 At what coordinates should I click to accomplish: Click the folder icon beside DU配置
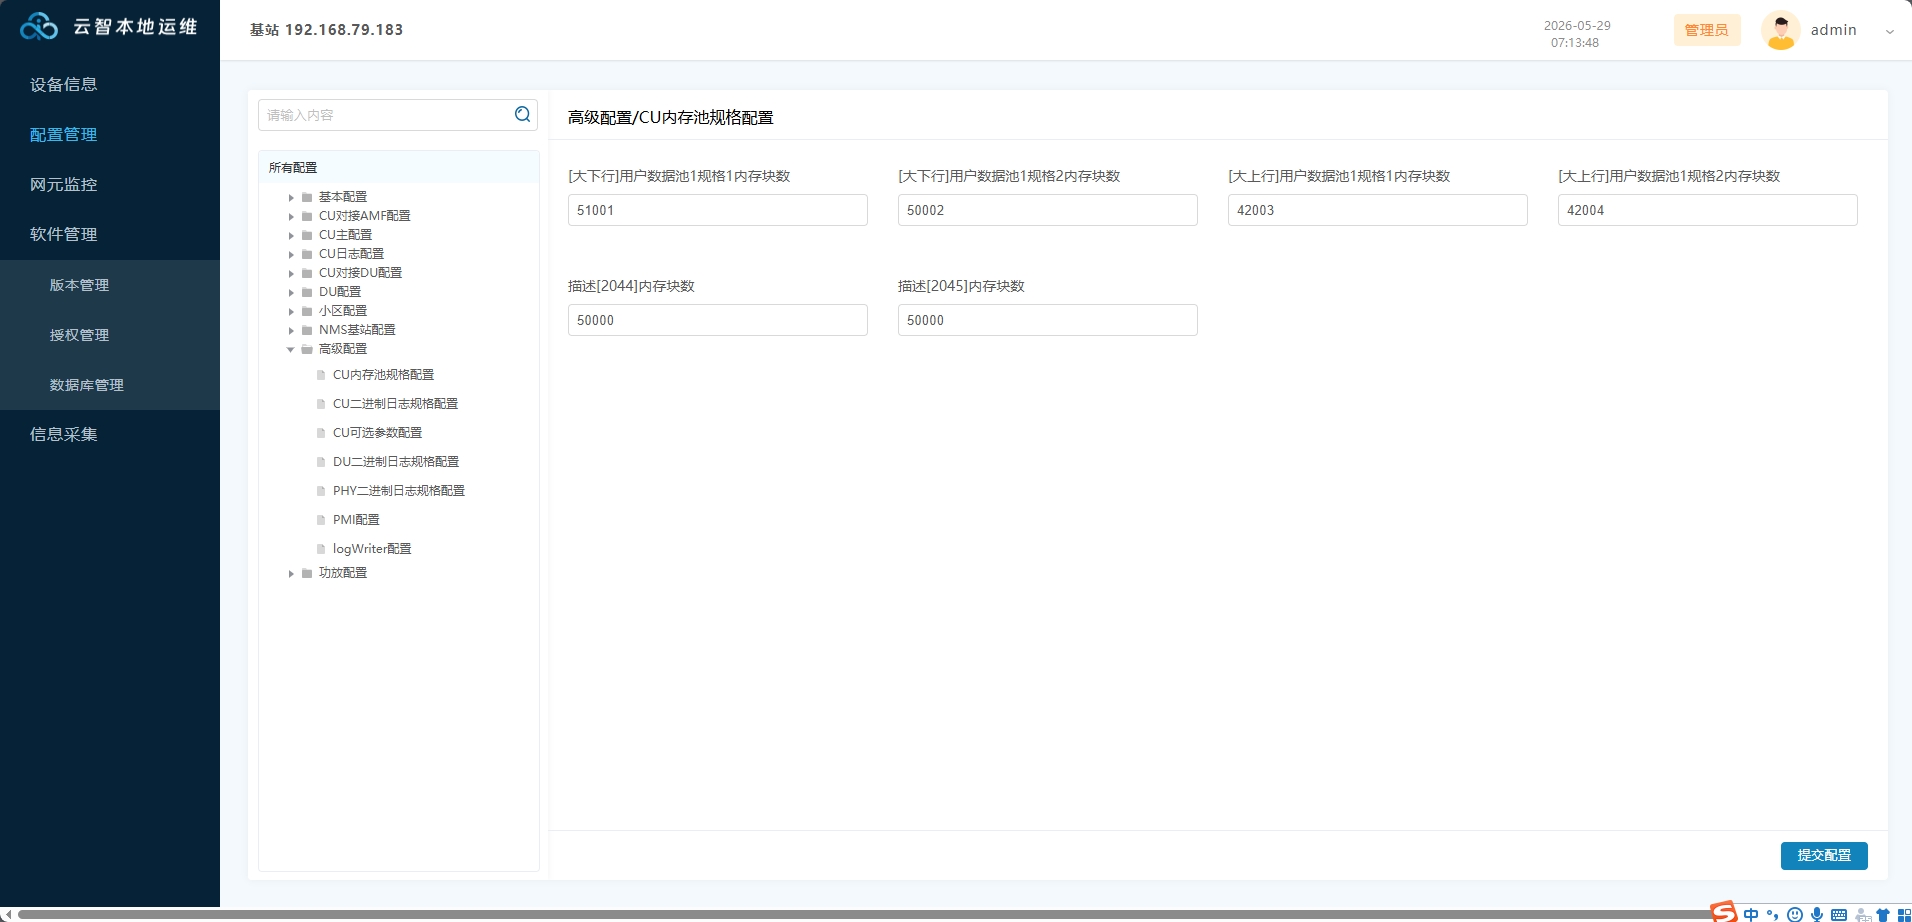point(307,292)
